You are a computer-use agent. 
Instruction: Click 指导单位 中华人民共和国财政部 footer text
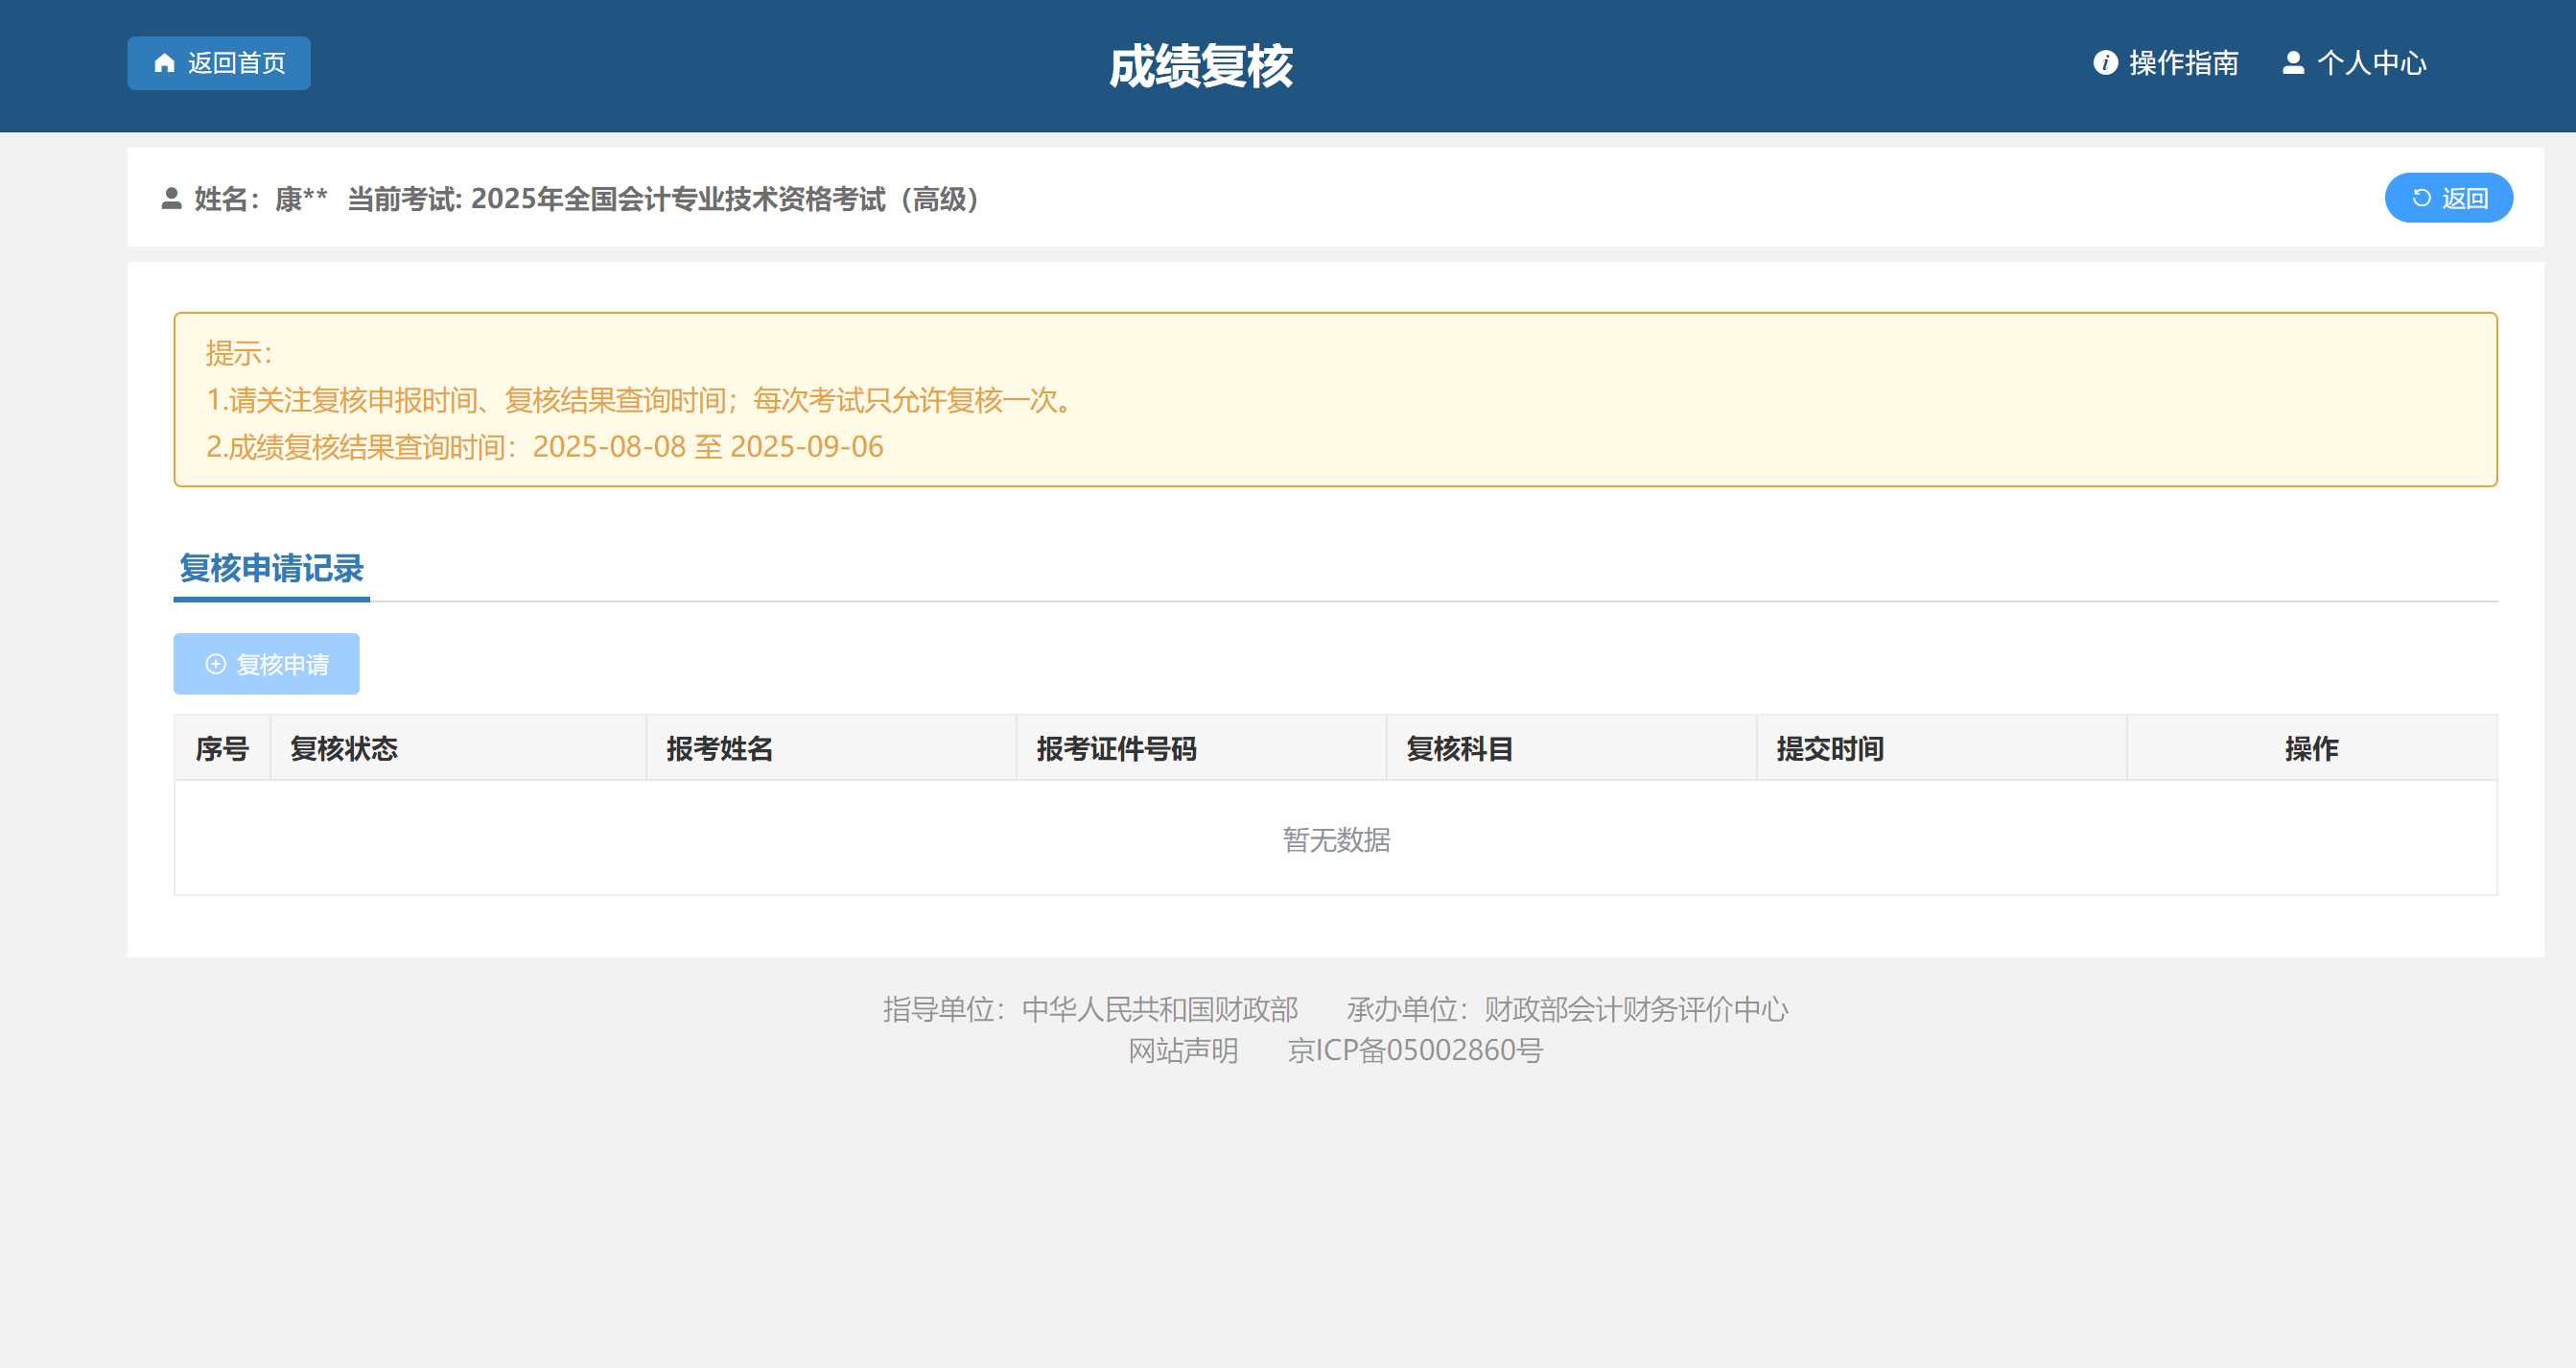click(x=1090, y=1009)
